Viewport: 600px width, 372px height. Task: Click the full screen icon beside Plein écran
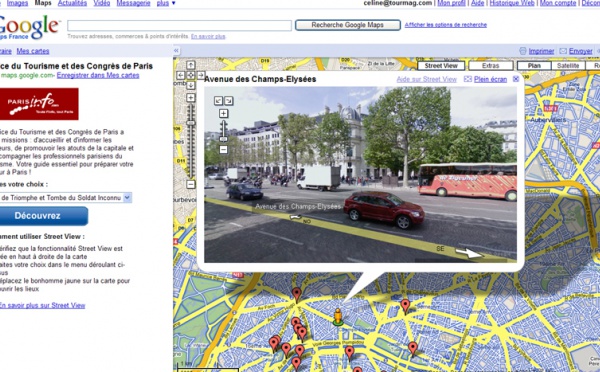pos(468,79)
